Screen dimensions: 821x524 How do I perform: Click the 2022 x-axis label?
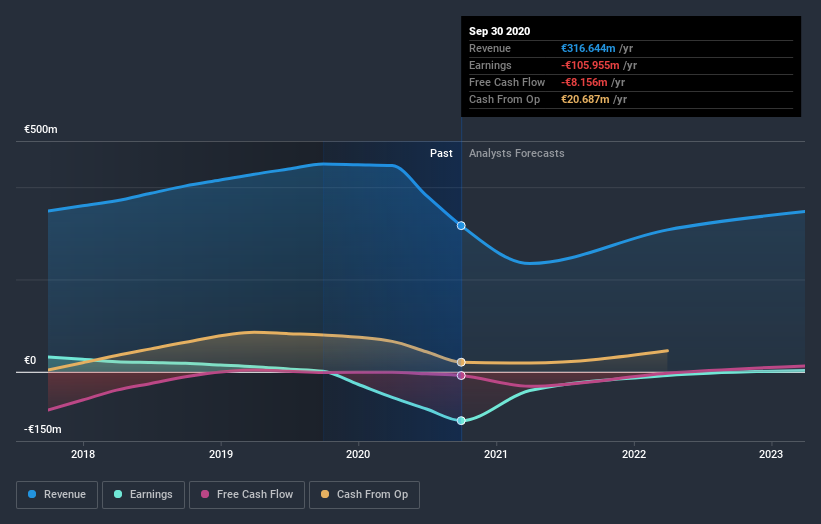[634, 454]
